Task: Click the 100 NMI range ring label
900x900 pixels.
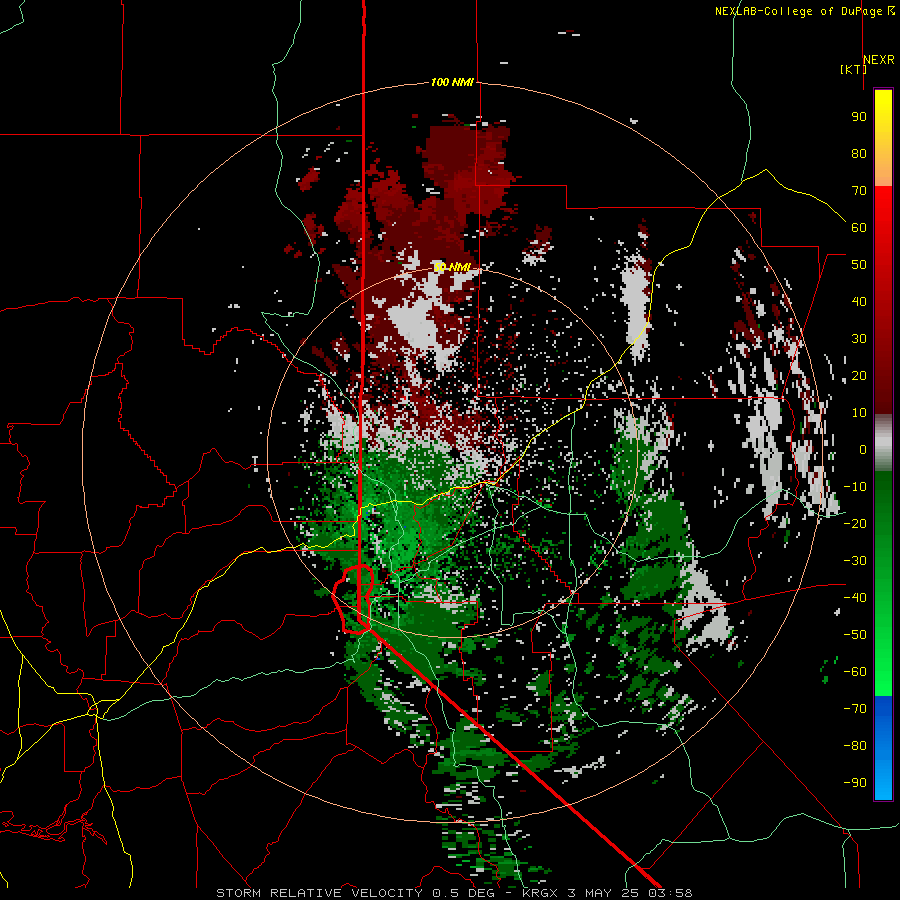Action: click(452, 82)
